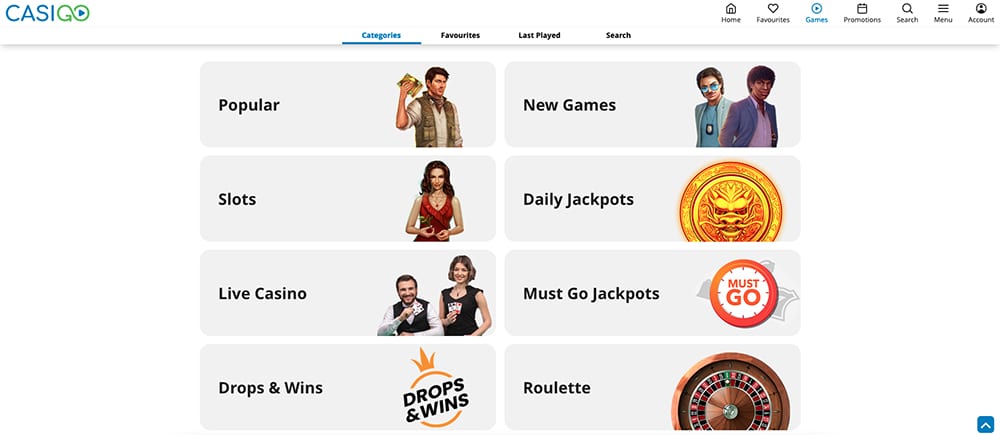Image resolution: width=1000 pixels, height=435 pixels.
Task: Open the Must Go Jackpots tile
Action: click(x=652, y=293)
